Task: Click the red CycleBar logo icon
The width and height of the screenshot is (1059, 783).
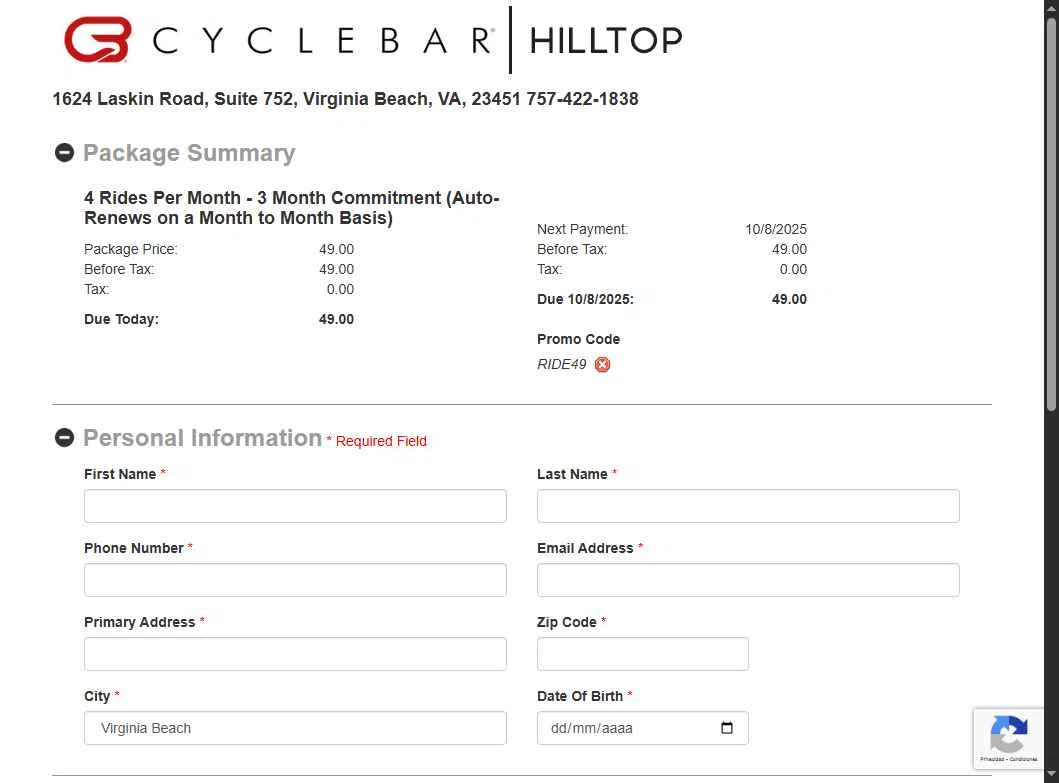Action: 97,40
